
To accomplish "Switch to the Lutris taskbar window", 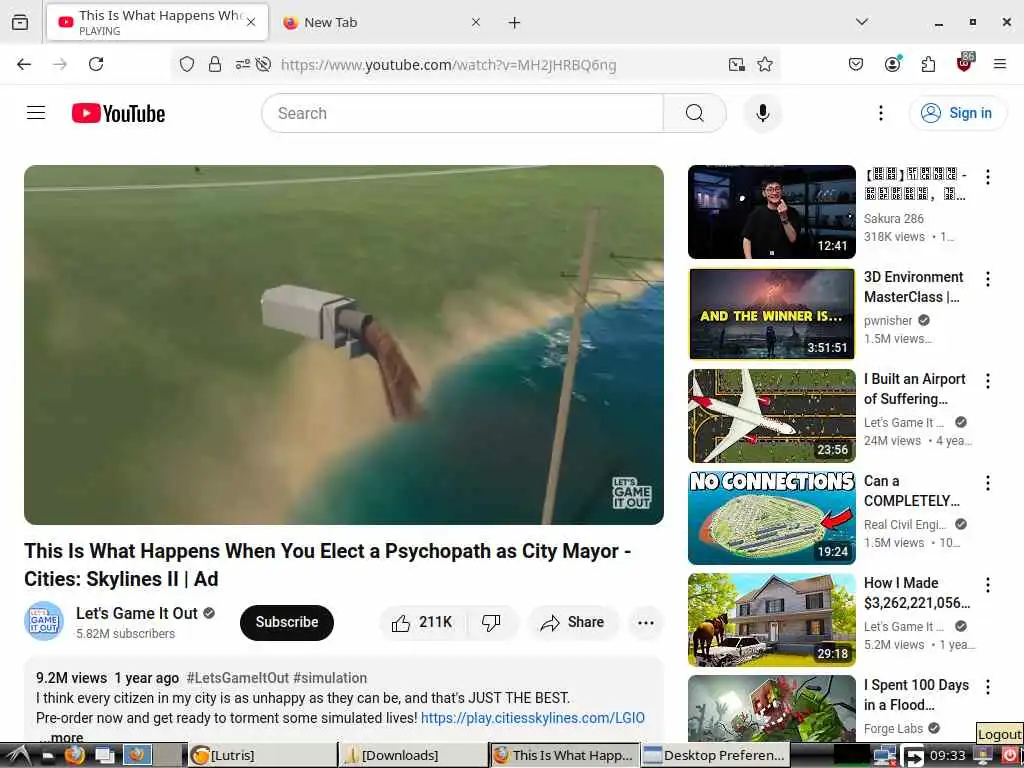I will [263, 756].
